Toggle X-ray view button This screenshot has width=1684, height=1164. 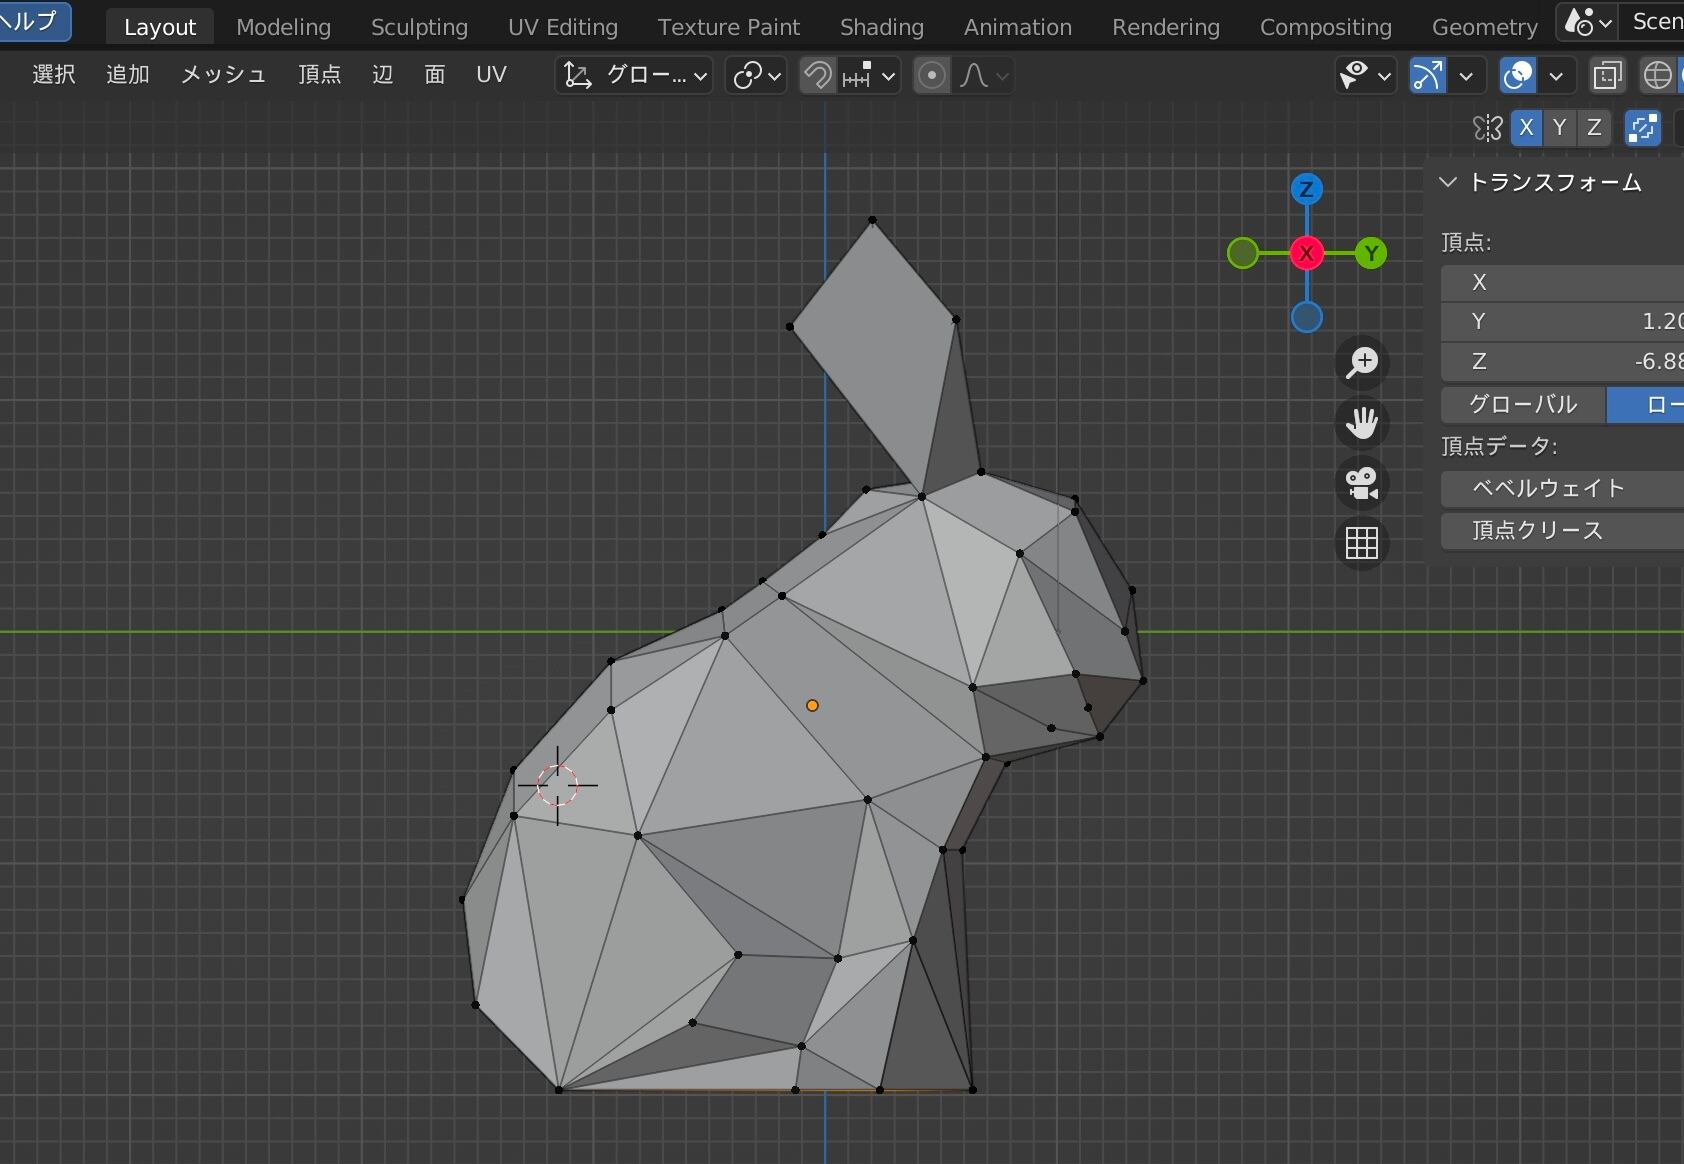pos(1607,75)
